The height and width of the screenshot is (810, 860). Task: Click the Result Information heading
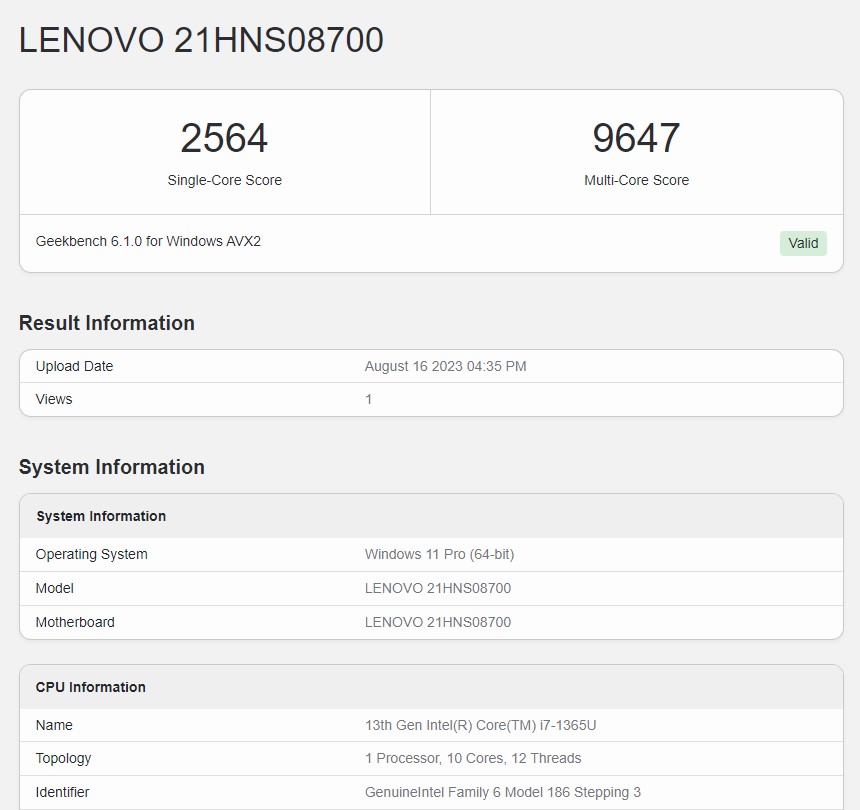pos(107,323)
